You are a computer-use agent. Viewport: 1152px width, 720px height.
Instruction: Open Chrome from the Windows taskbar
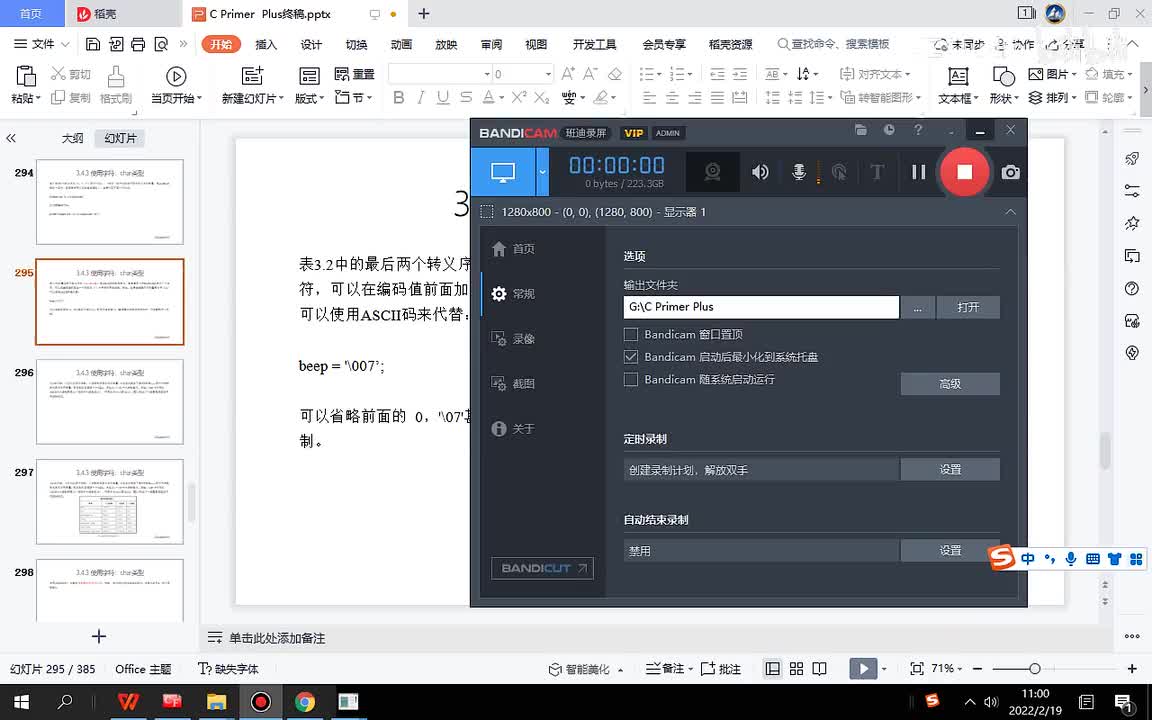[x=304, y=702]
